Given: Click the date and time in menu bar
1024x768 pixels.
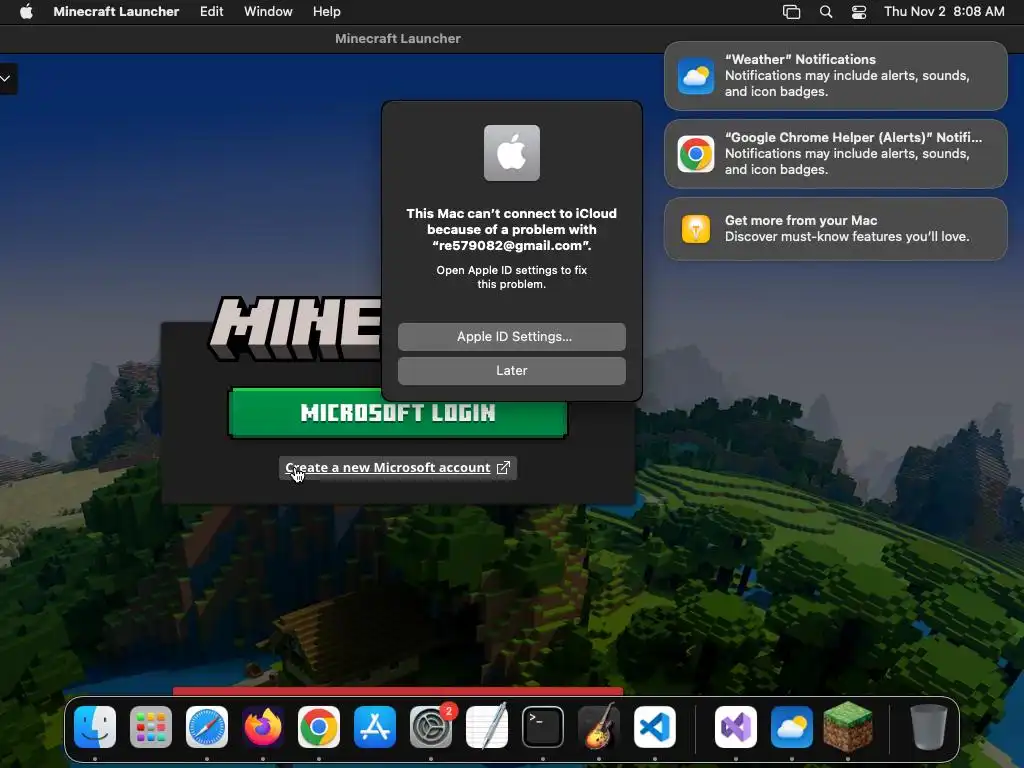Looking at the screenshot, I should coord(944,11).
